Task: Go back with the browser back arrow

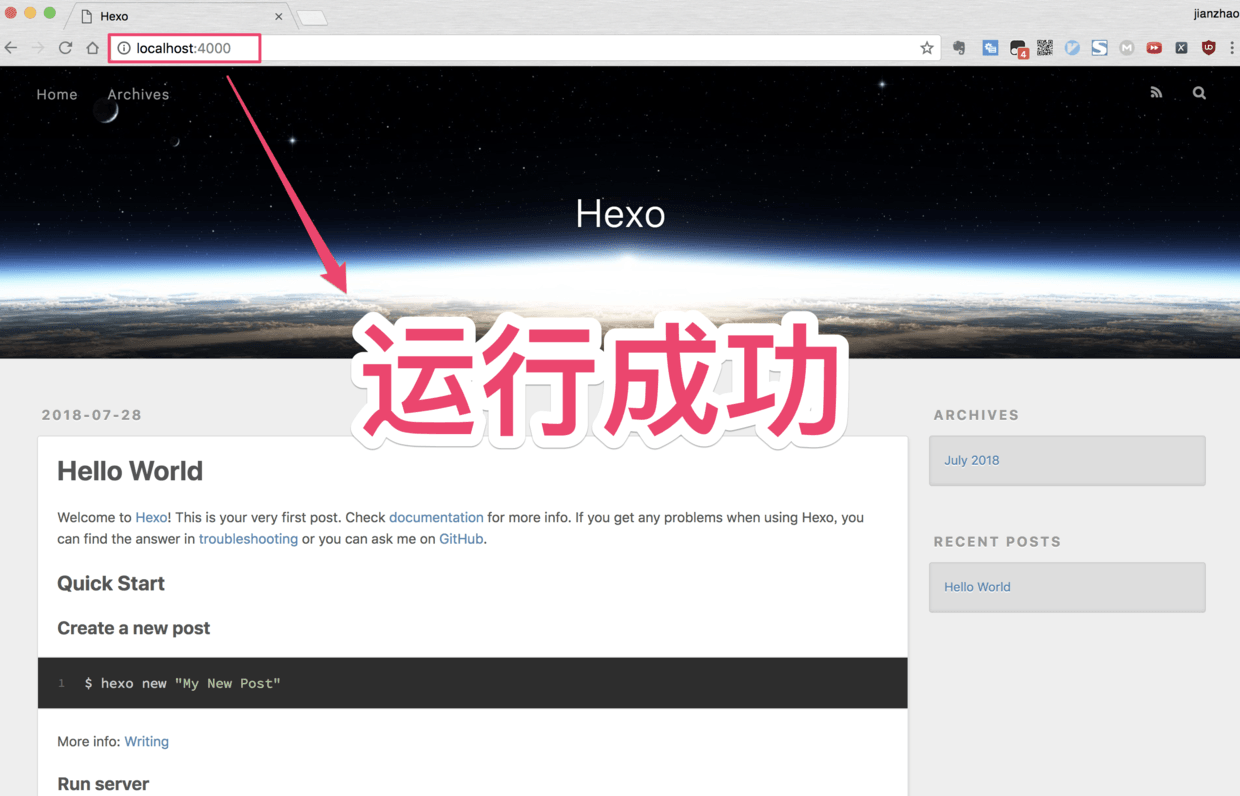Action: (x=12, y=48)
